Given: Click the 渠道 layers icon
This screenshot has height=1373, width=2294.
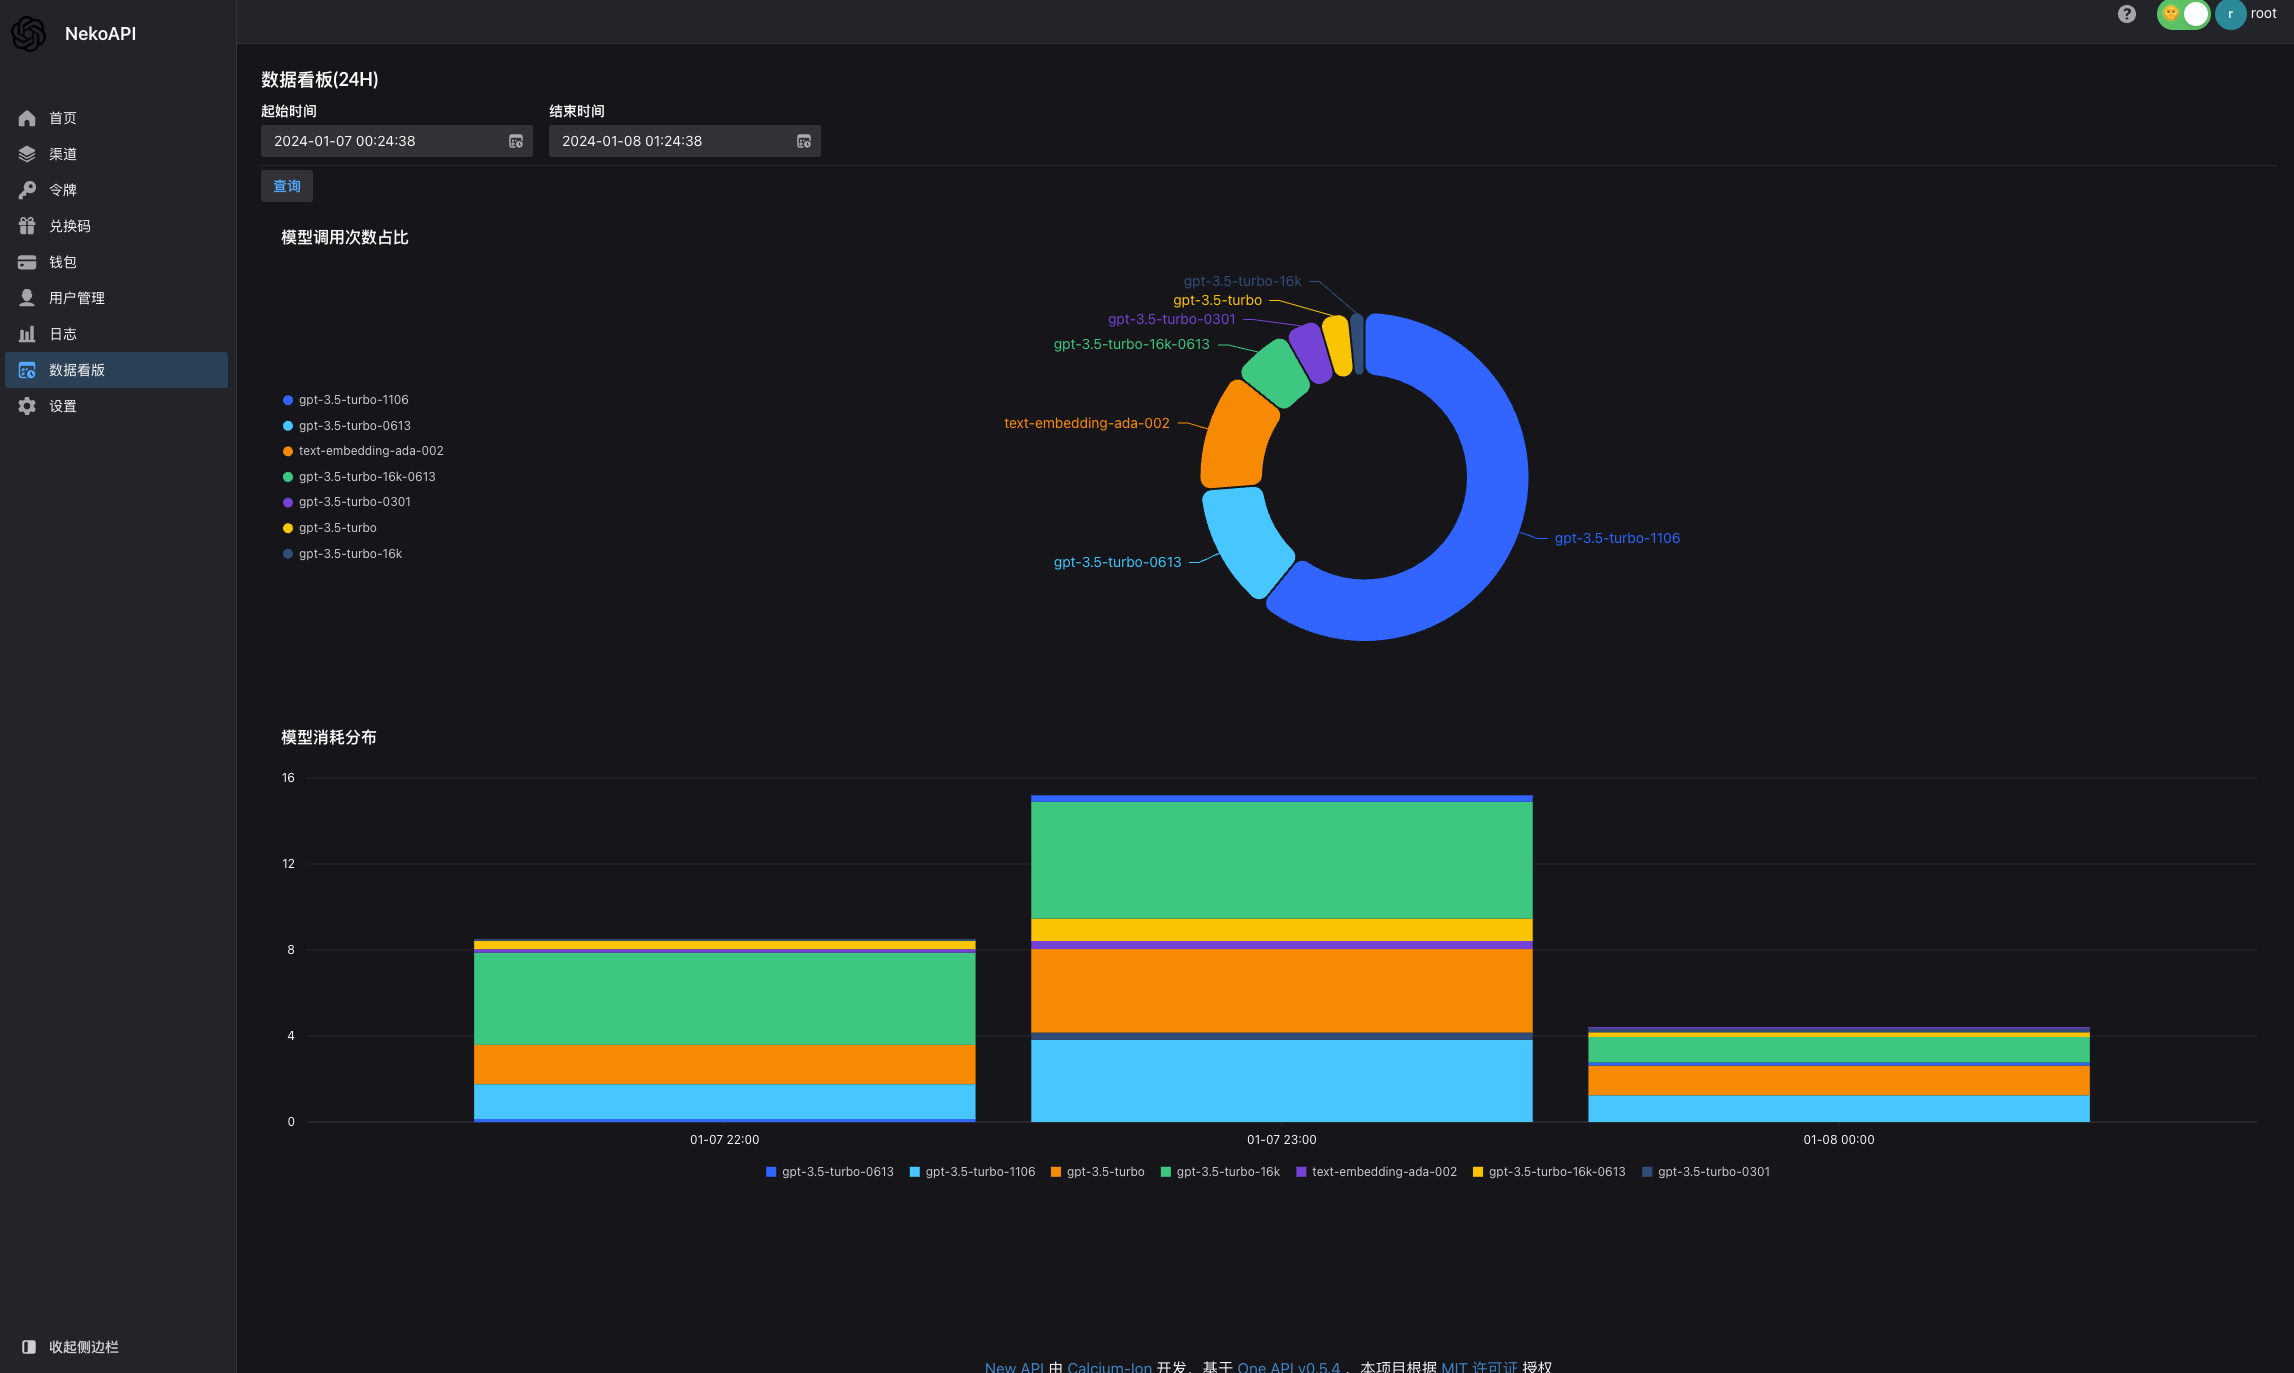Looking at the screenshot, I should pos(27,154).
